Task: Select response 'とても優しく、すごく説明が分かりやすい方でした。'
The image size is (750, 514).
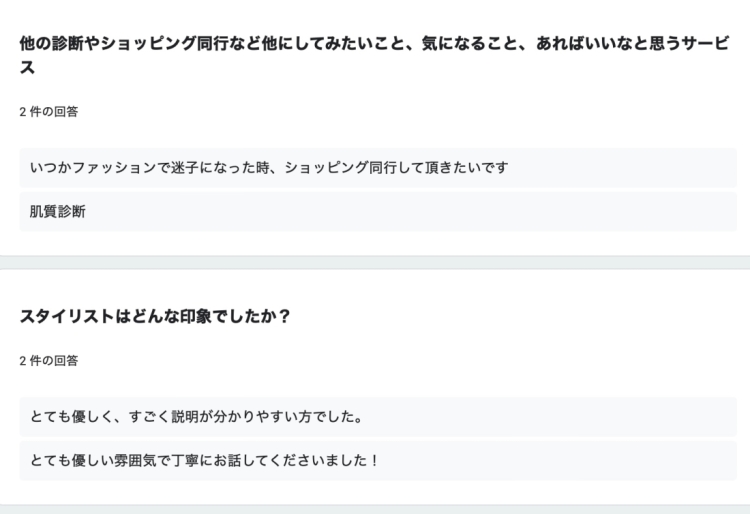Action: 378,417
